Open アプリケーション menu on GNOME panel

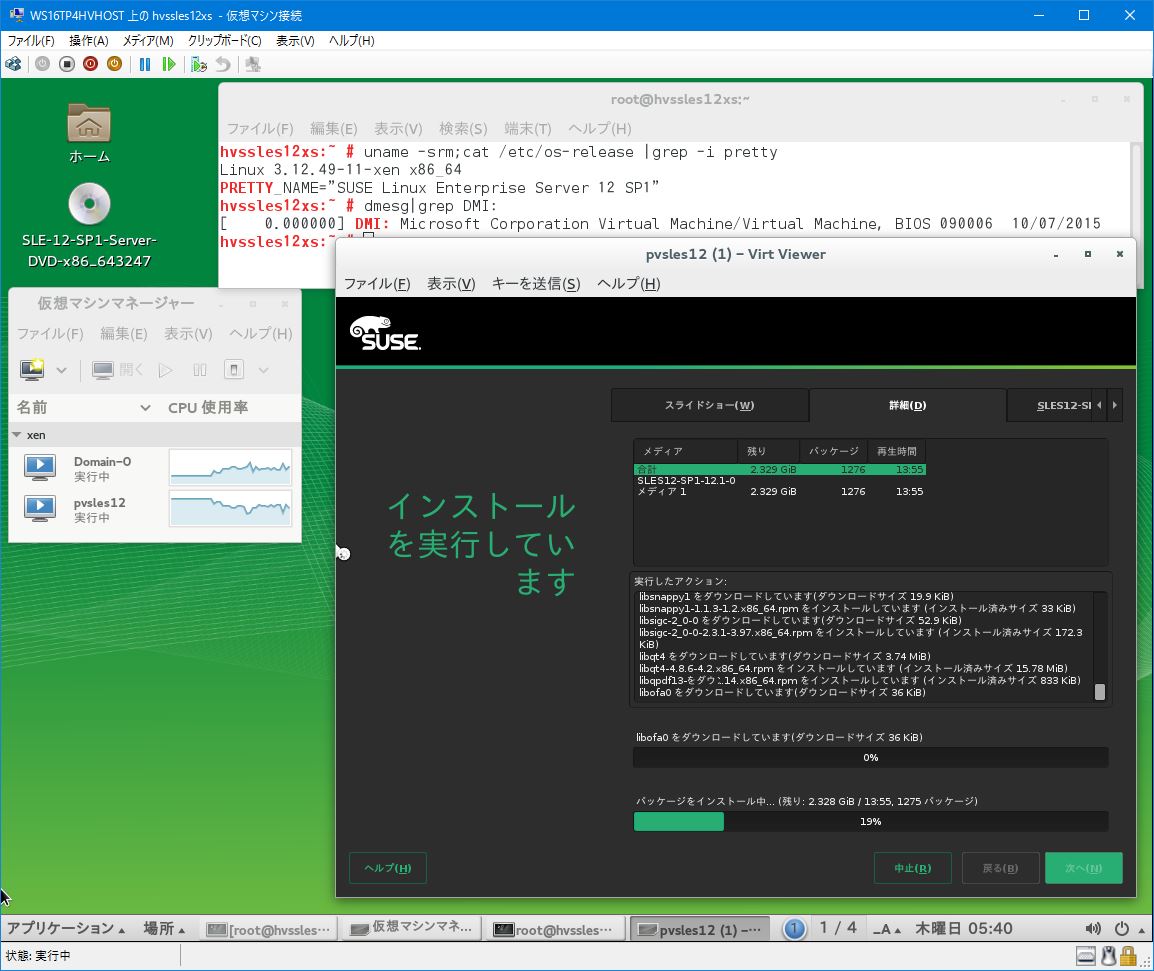pyautogui.click(x=66, y=928)
